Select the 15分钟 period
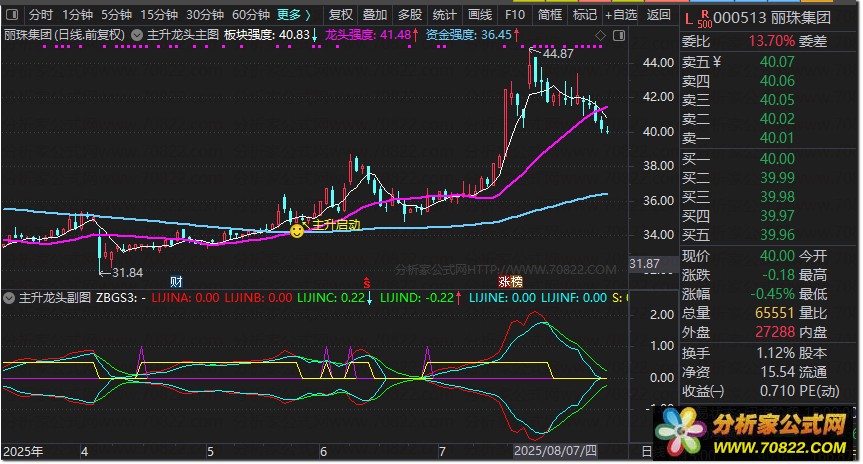 click(x=159, y=15)
